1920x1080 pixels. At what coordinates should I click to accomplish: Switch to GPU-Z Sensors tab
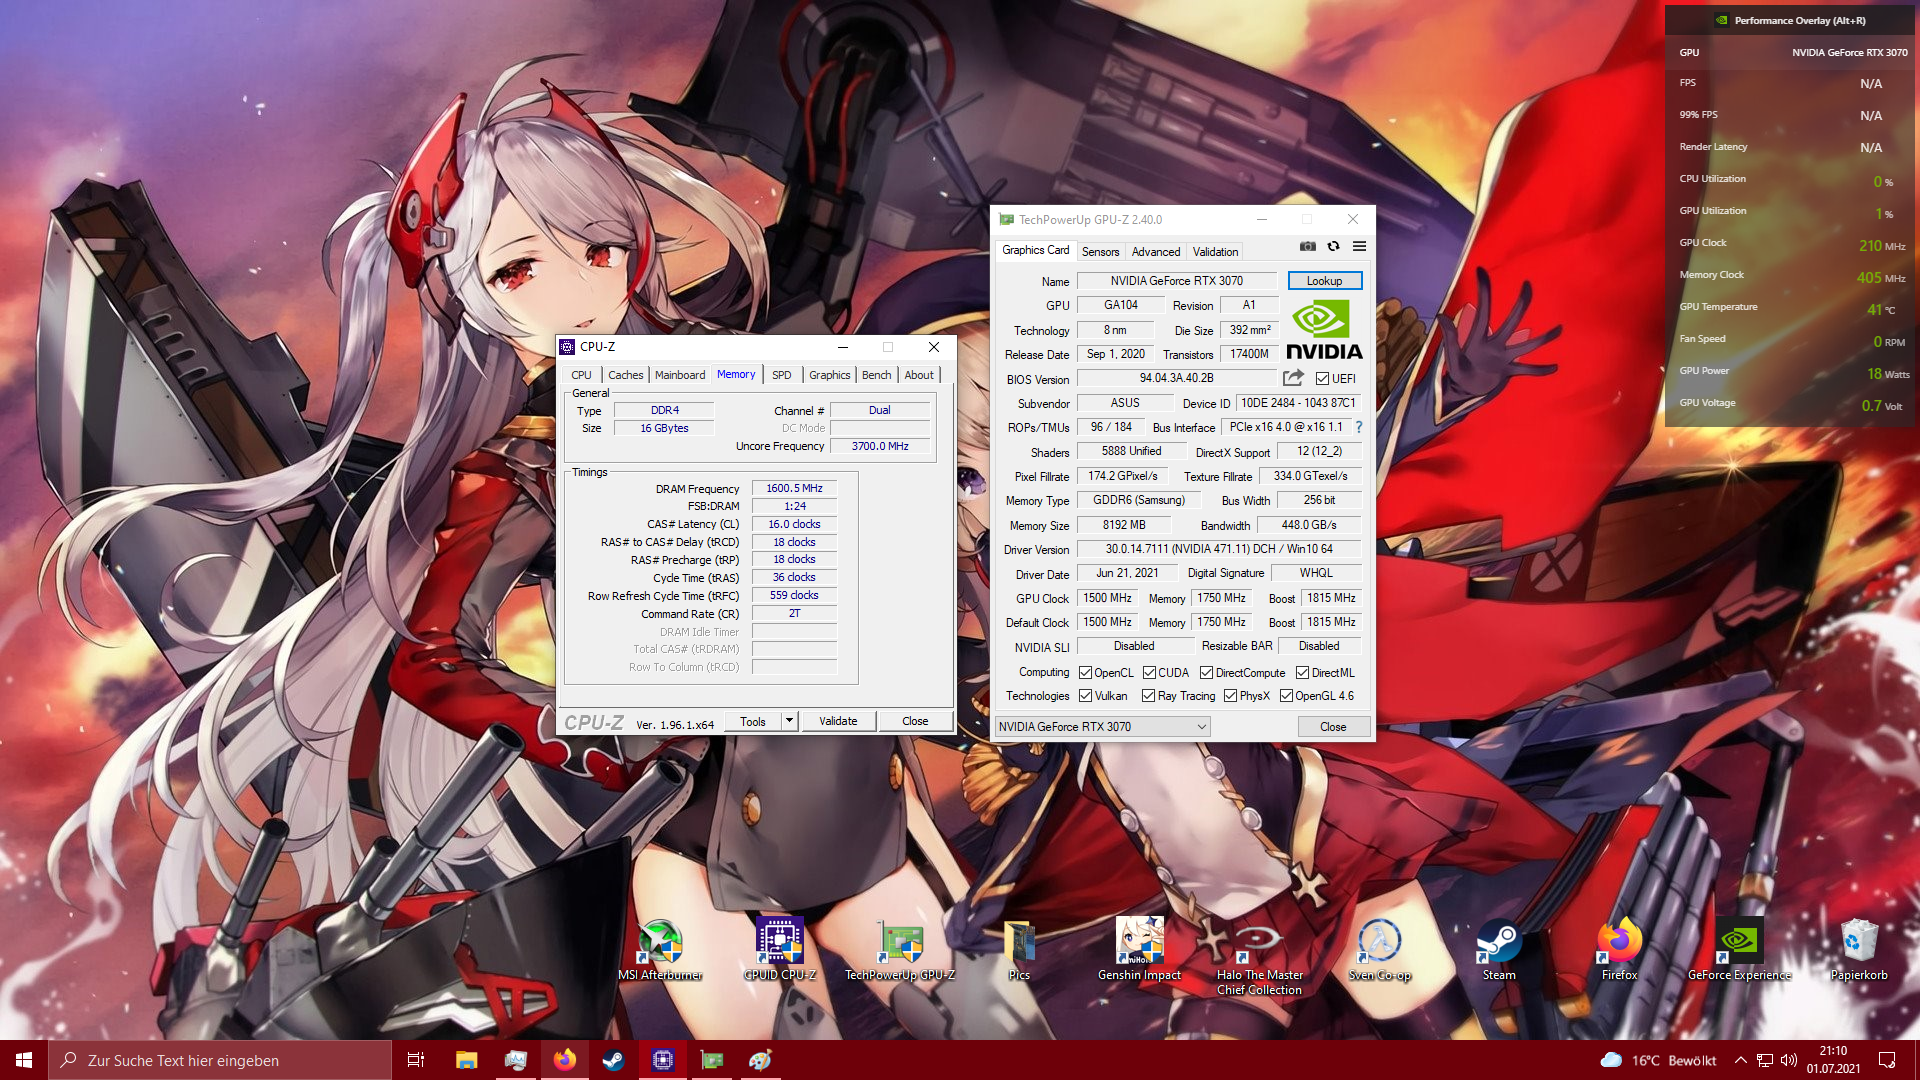click(x=1100, y=251)
